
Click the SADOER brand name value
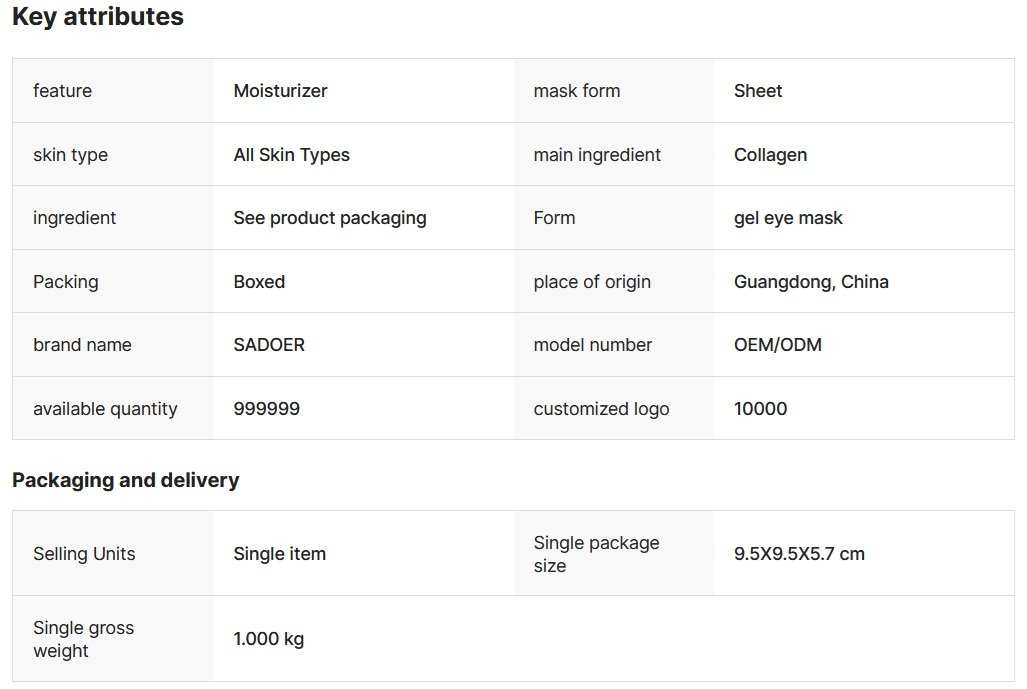pos(269,345)
